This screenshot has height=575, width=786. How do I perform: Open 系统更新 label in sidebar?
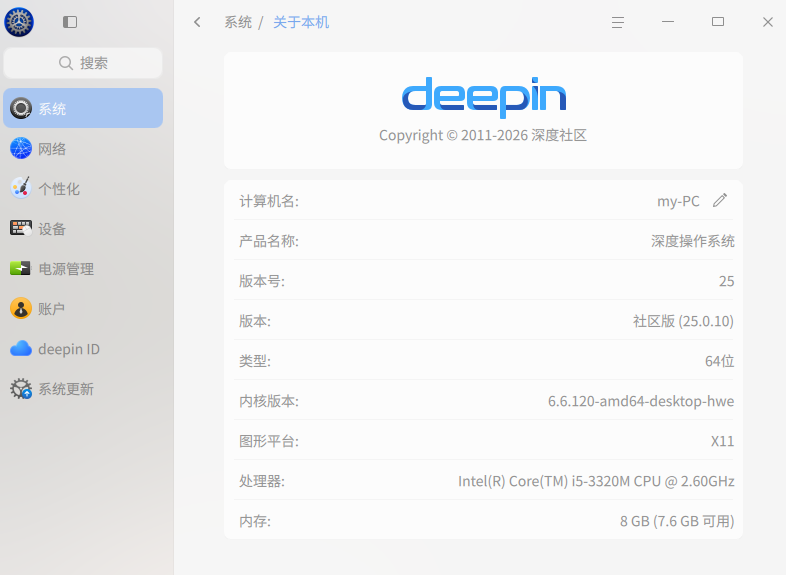pos(66,389)
